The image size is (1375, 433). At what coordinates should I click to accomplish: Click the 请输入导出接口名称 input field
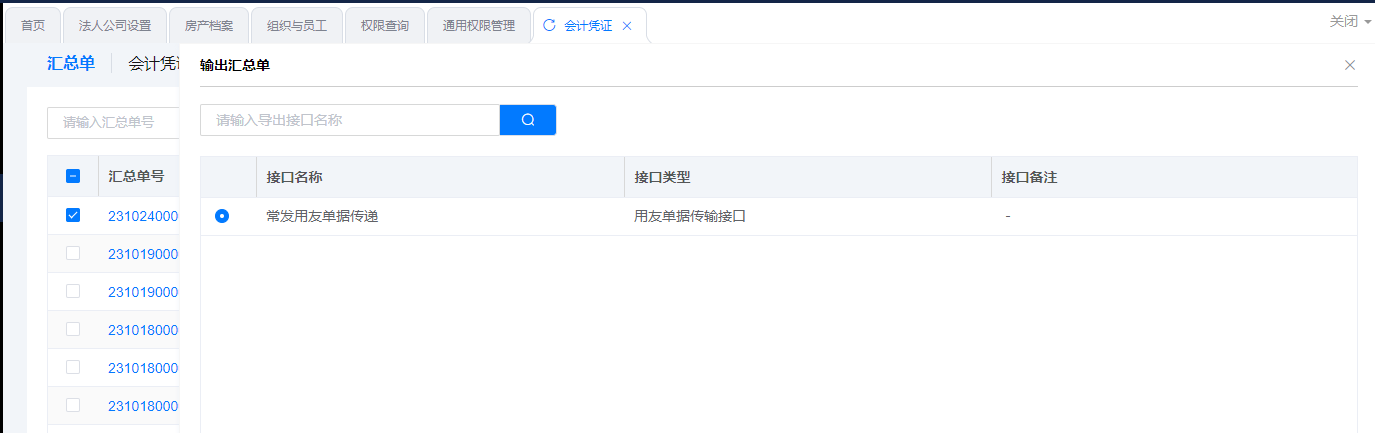point(349,120)
